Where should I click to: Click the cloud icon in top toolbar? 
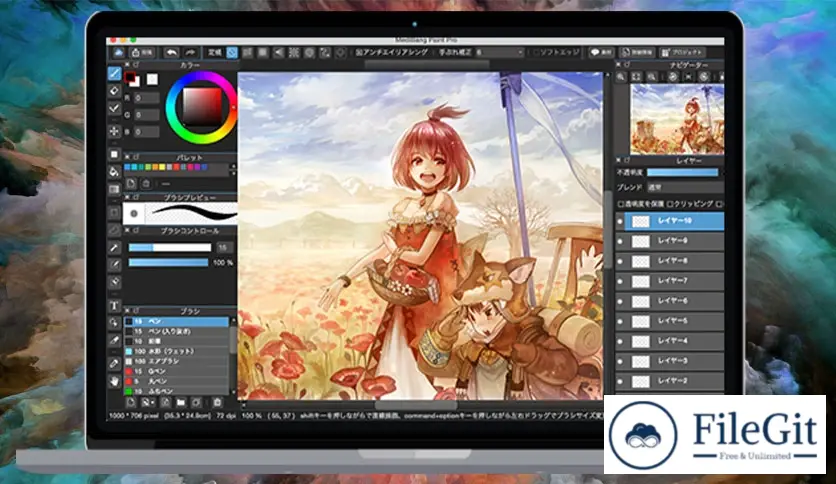pos(118,52)
